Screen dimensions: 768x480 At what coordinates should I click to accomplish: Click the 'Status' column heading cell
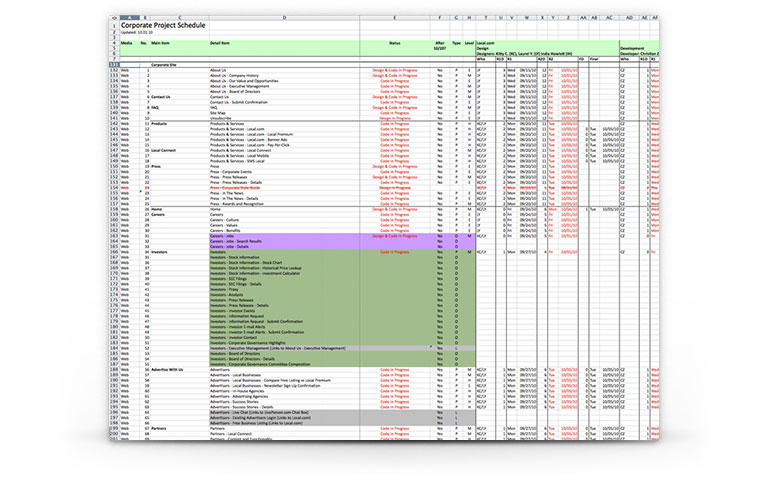[394, 43]
